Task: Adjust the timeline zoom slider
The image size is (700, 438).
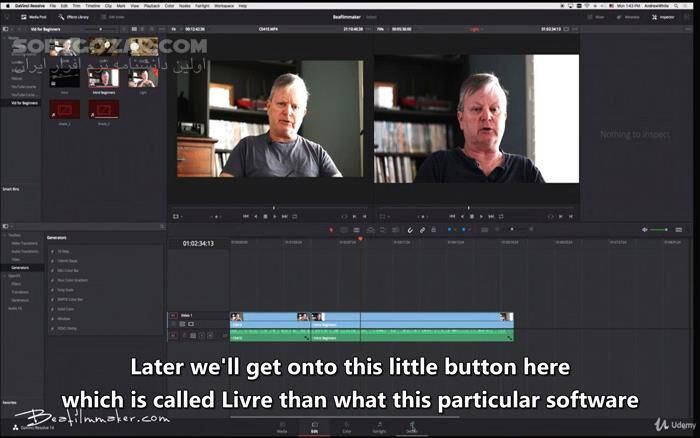Action: (x=513, y=230)
